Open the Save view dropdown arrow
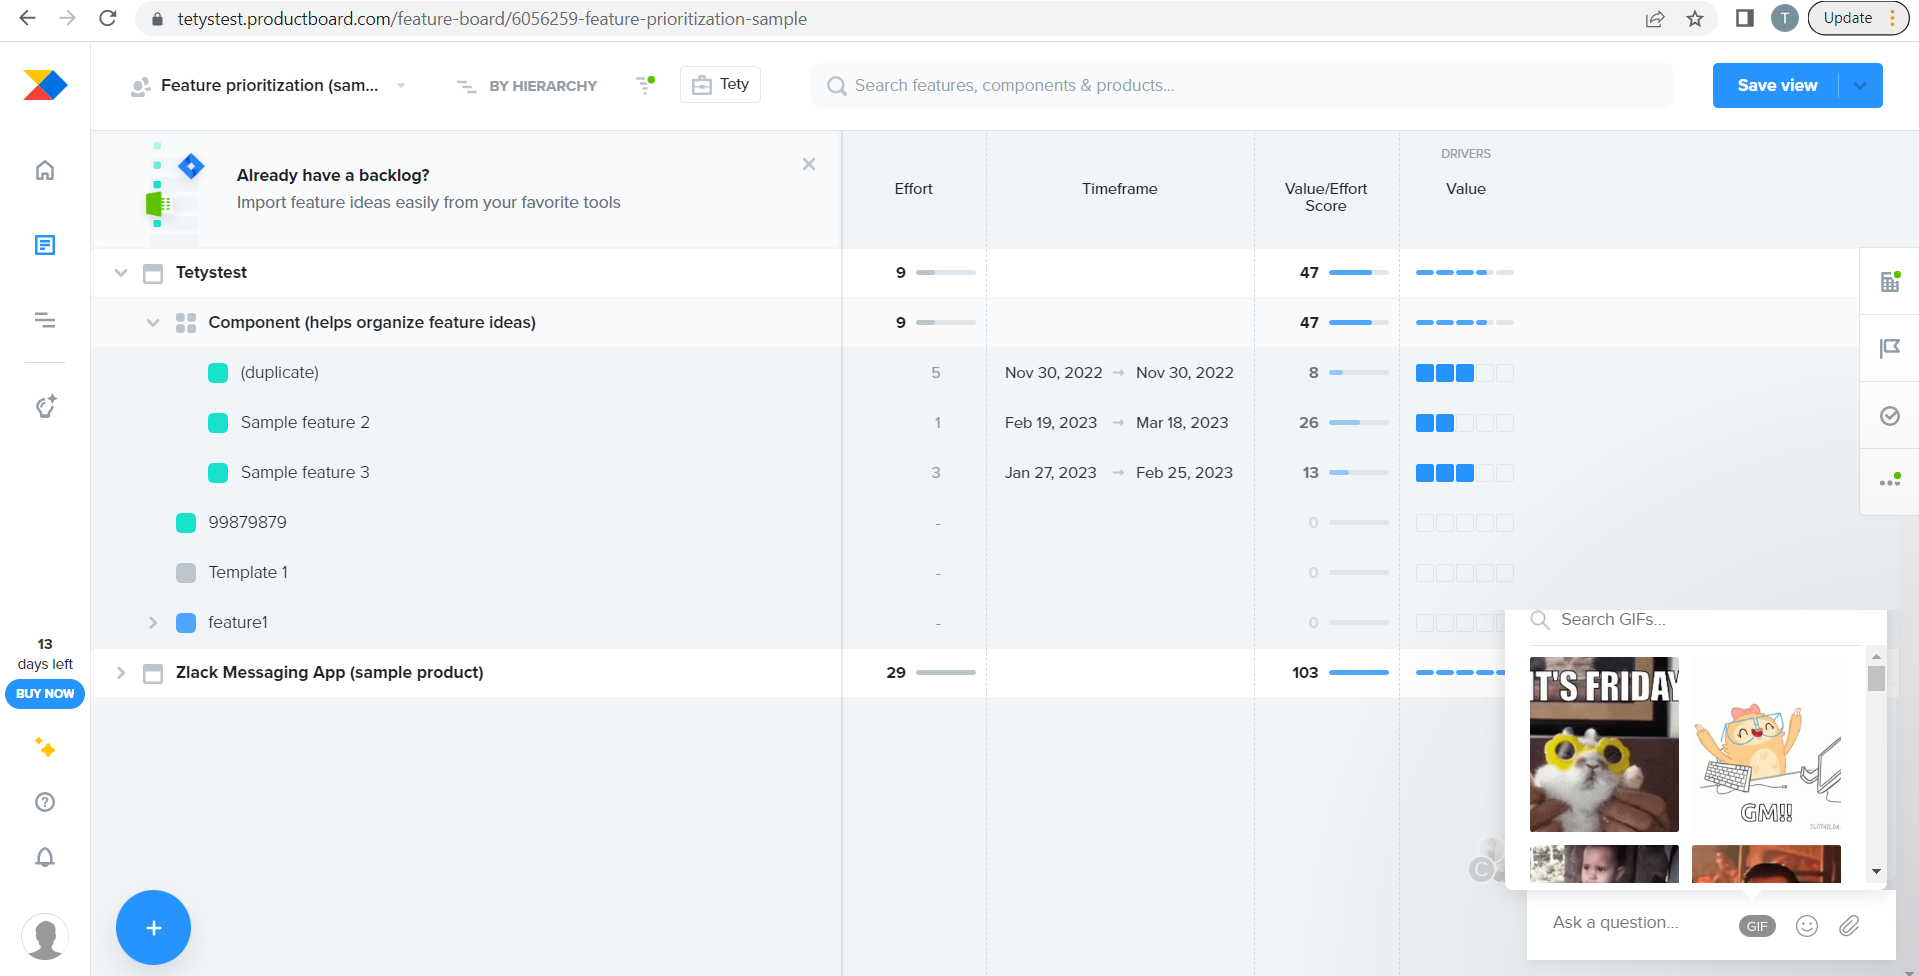 [1860, 86]
